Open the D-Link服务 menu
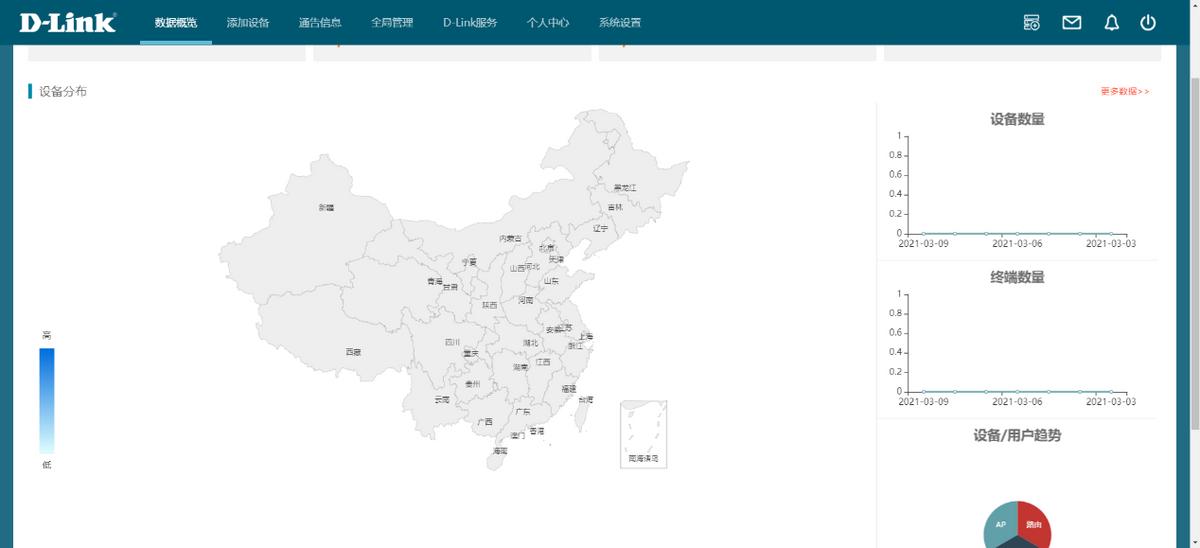The height and width of the screenshot is (548, 1200). pos(470,22)
